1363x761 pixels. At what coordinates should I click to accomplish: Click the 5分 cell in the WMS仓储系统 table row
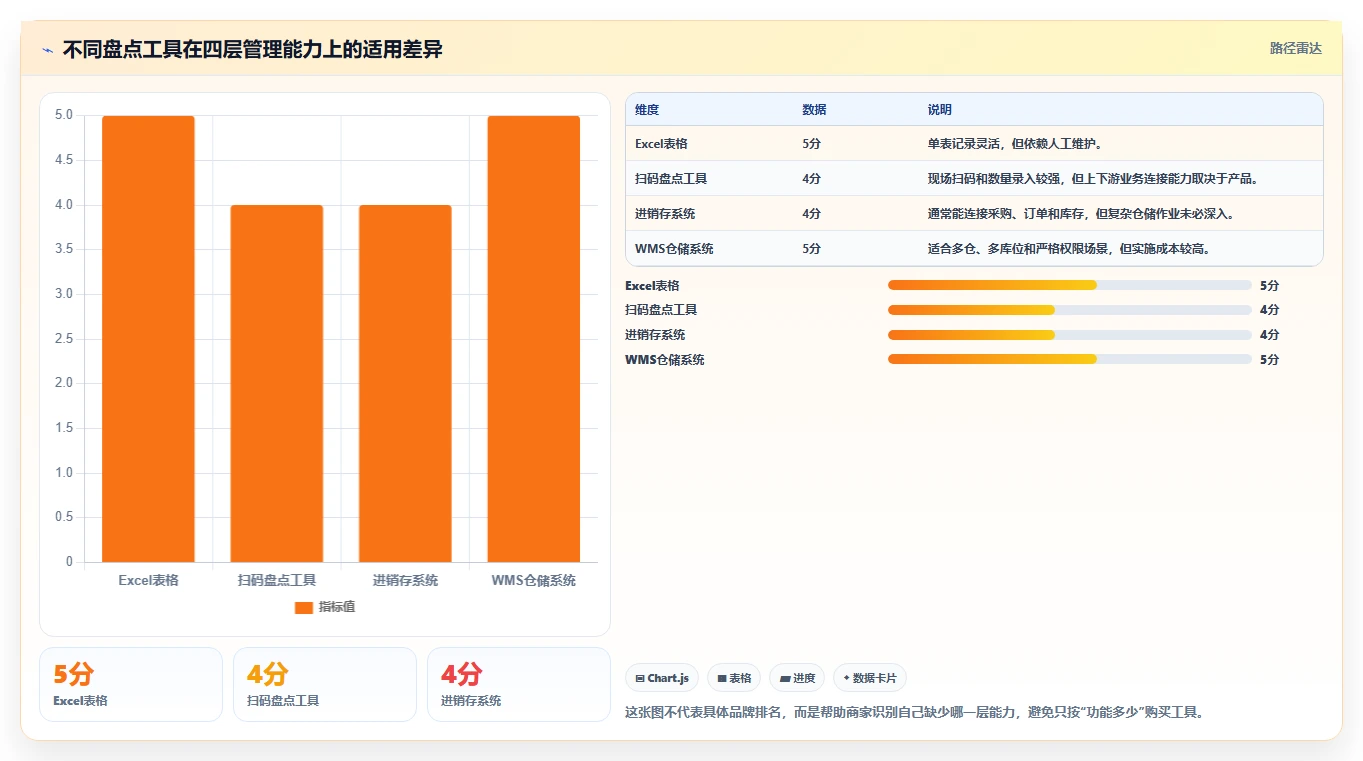[x=811, y=249]
